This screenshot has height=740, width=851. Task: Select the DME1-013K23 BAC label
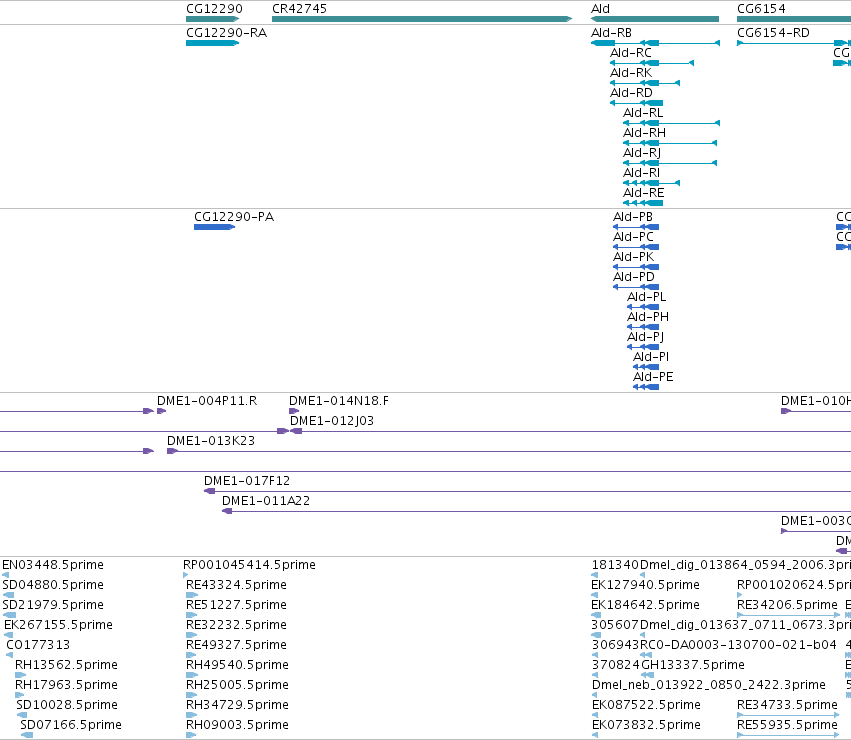[211, 441]
